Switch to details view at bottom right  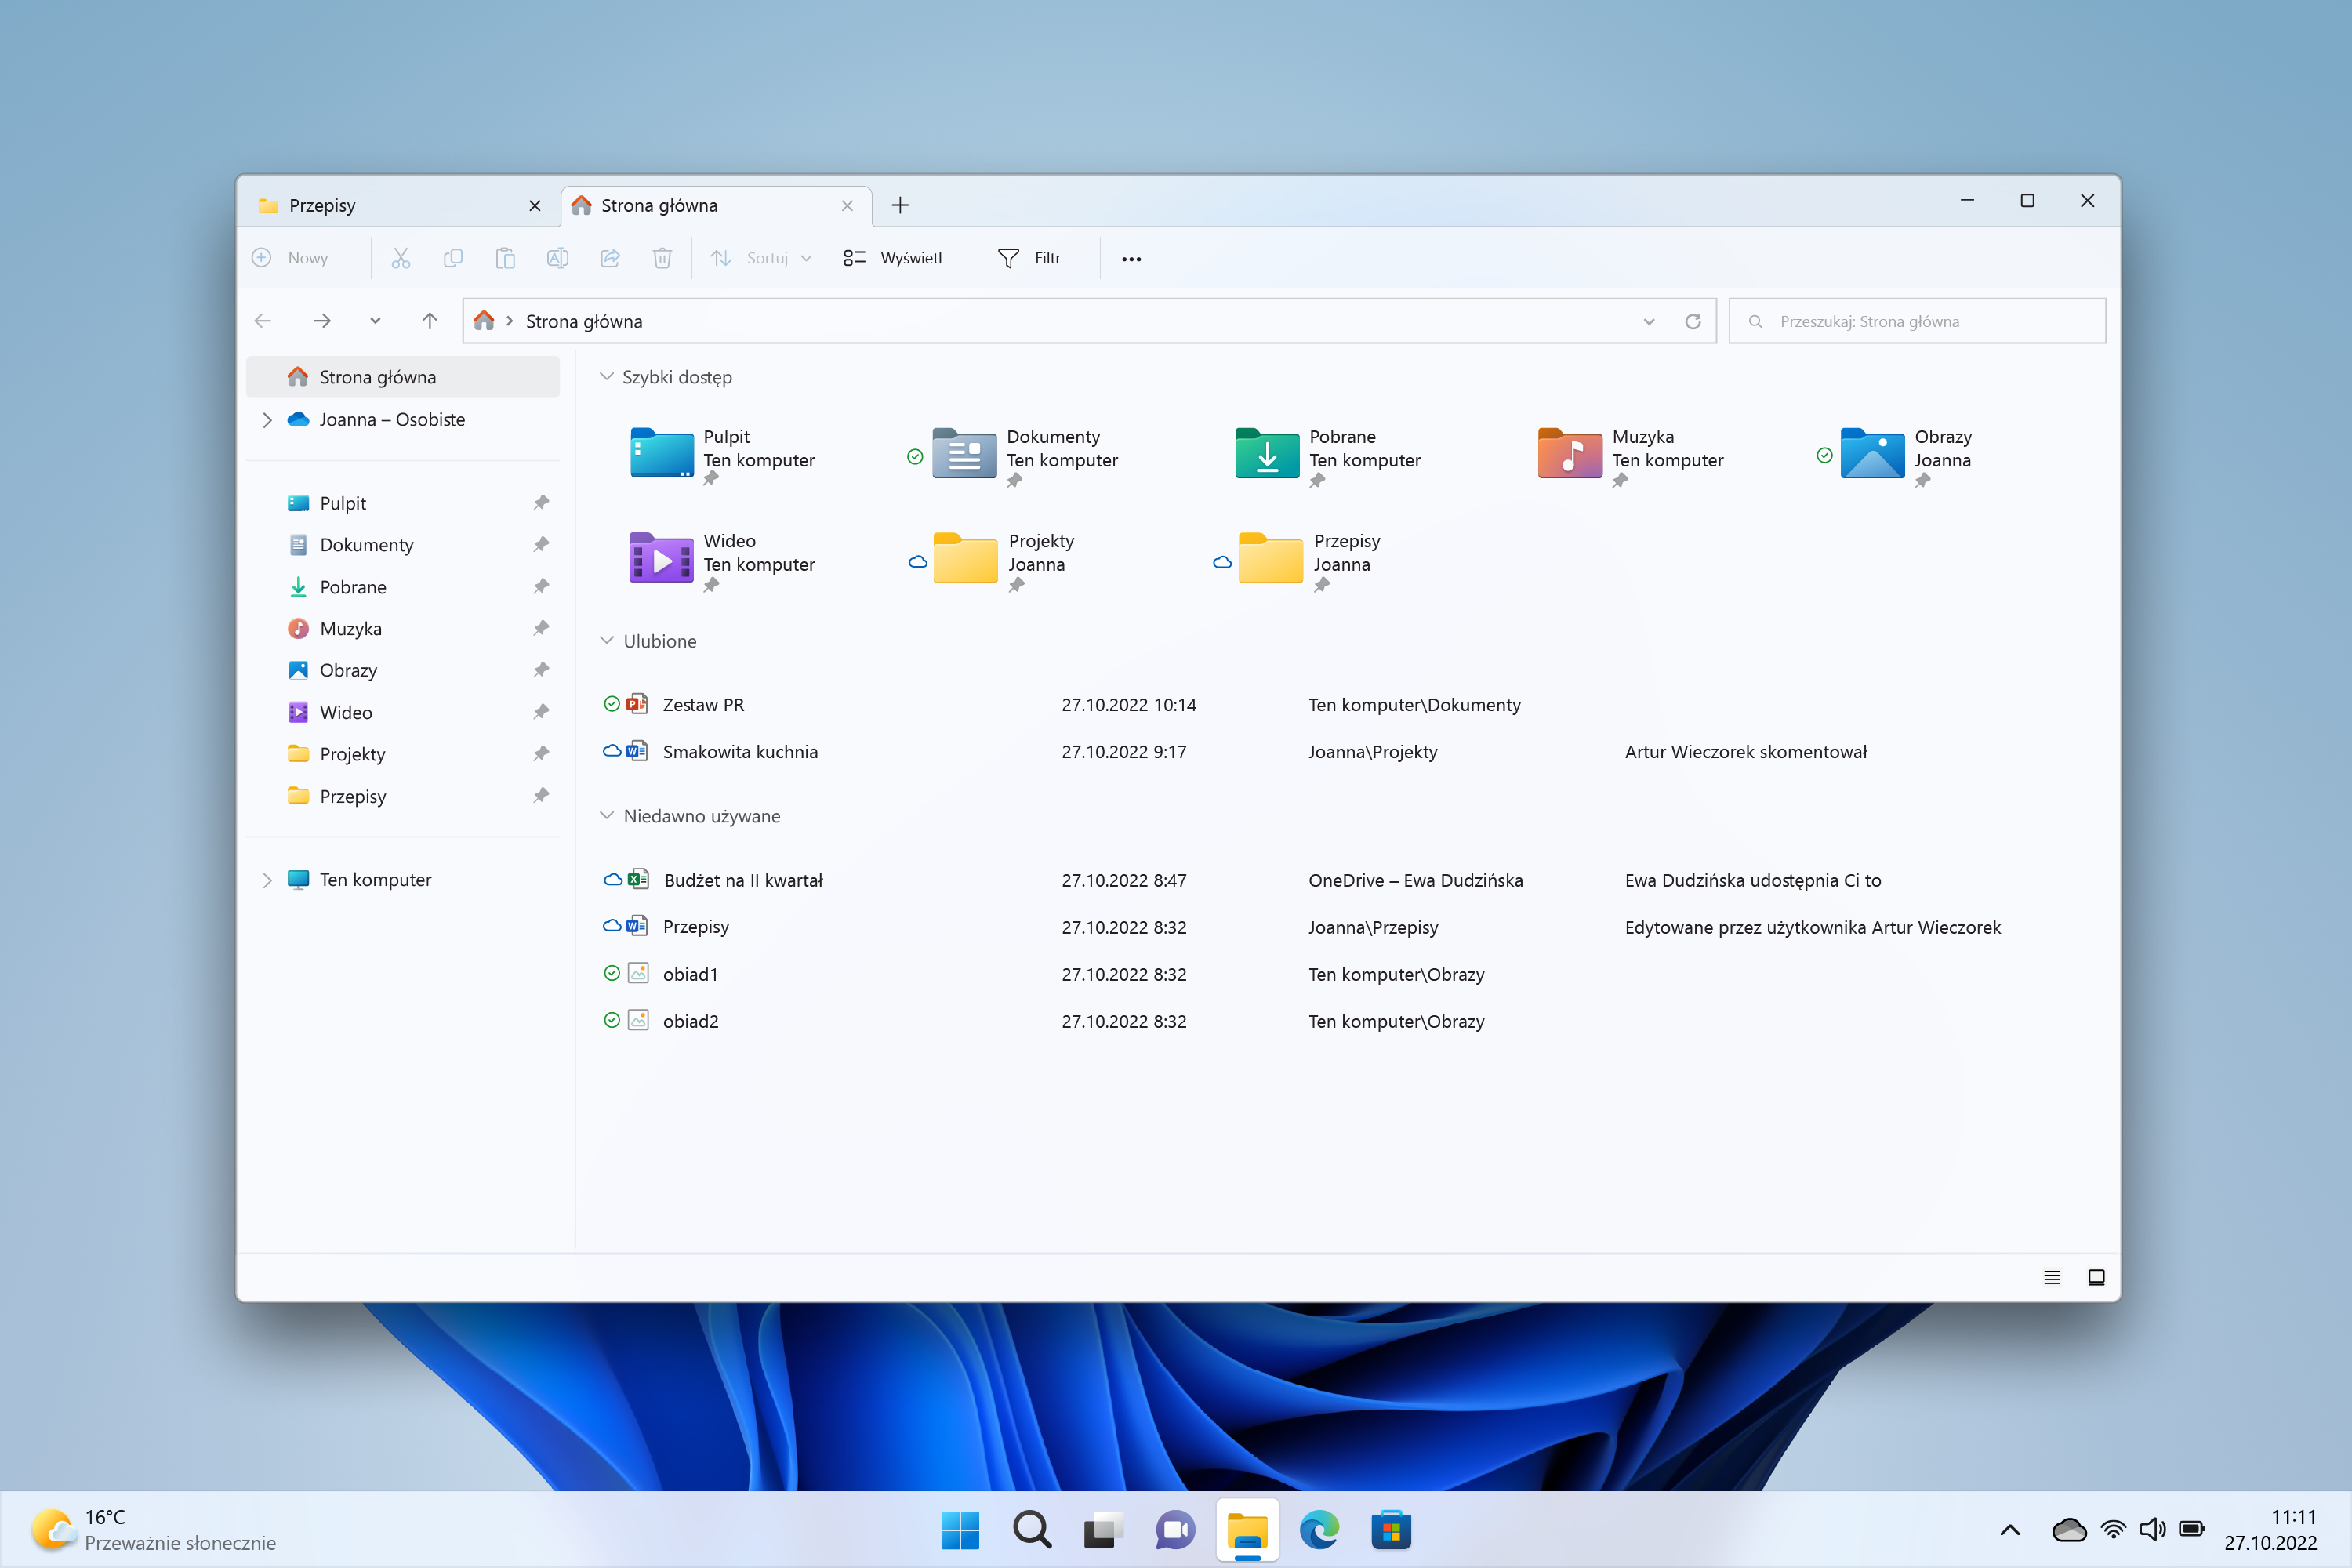[2051, 1277]
